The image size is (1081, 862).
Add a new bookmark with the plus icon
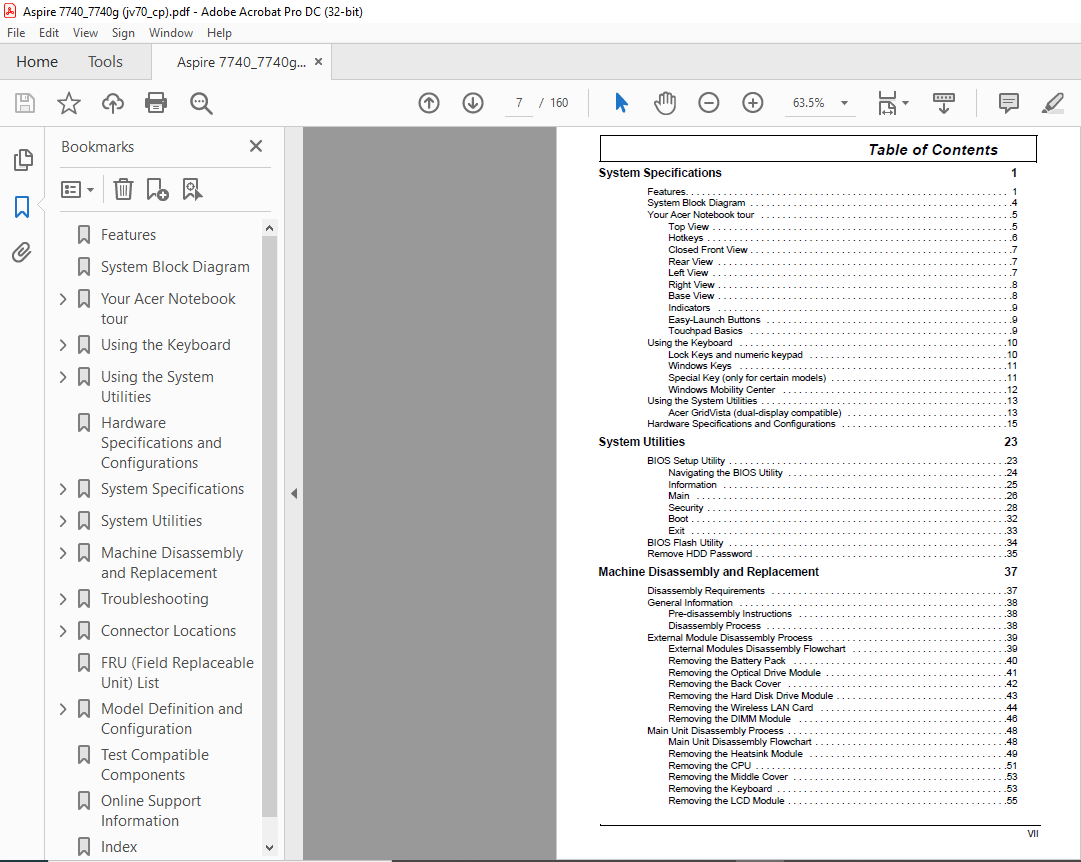(x=157, y=189)
